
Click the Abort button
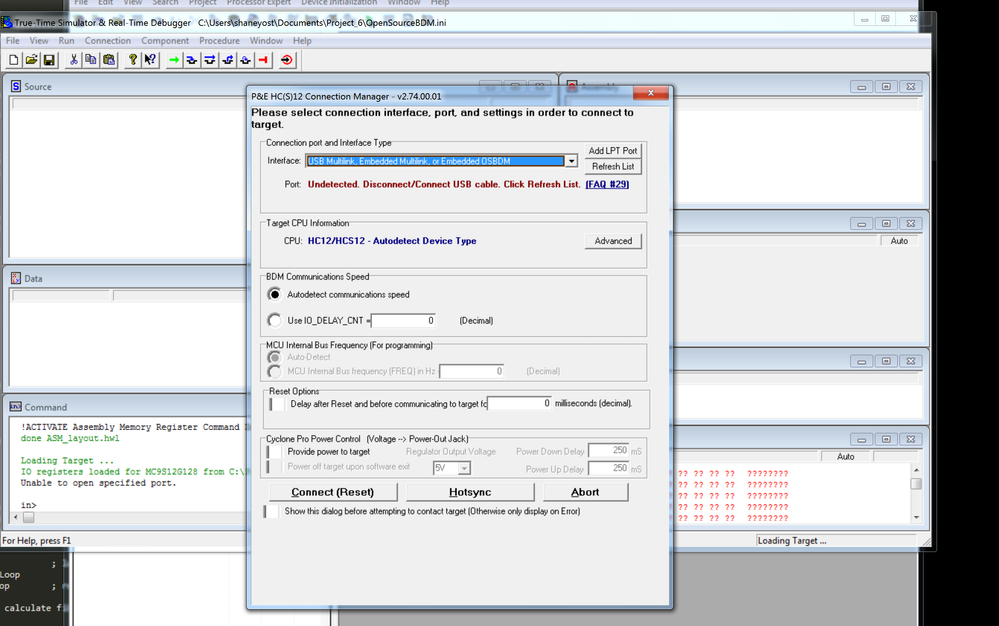(x=585, y=492)
